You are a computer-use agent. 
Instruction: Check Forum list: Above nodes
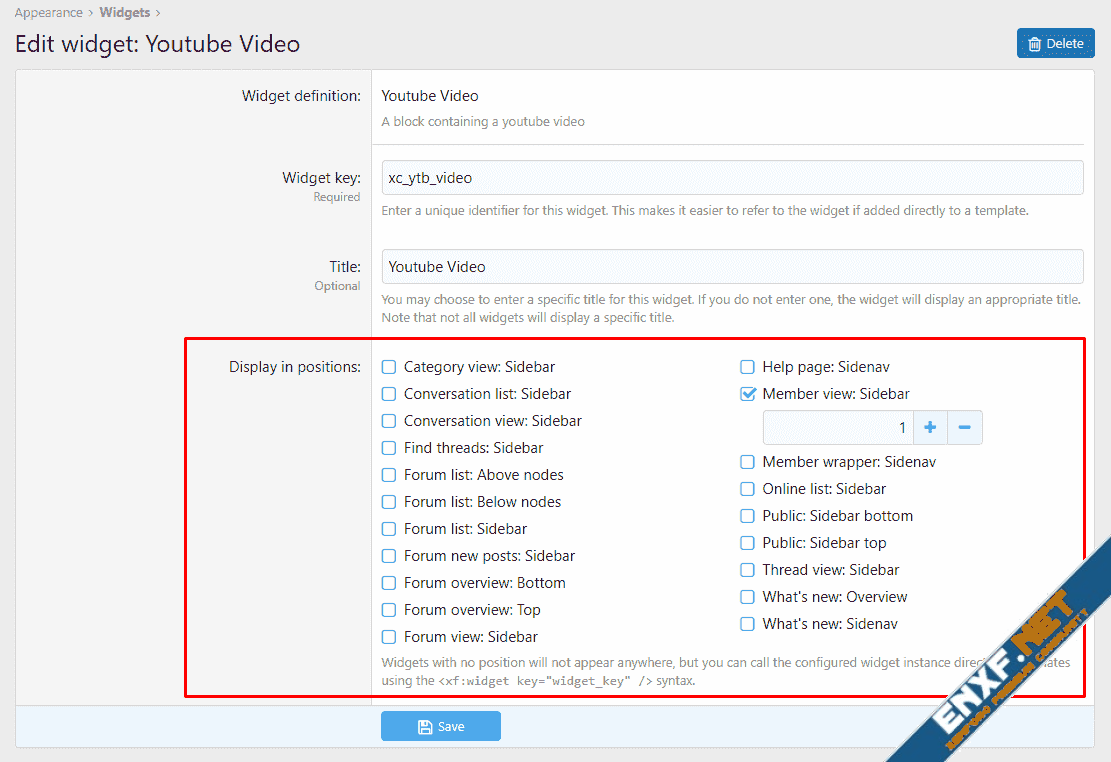point(389,475)
